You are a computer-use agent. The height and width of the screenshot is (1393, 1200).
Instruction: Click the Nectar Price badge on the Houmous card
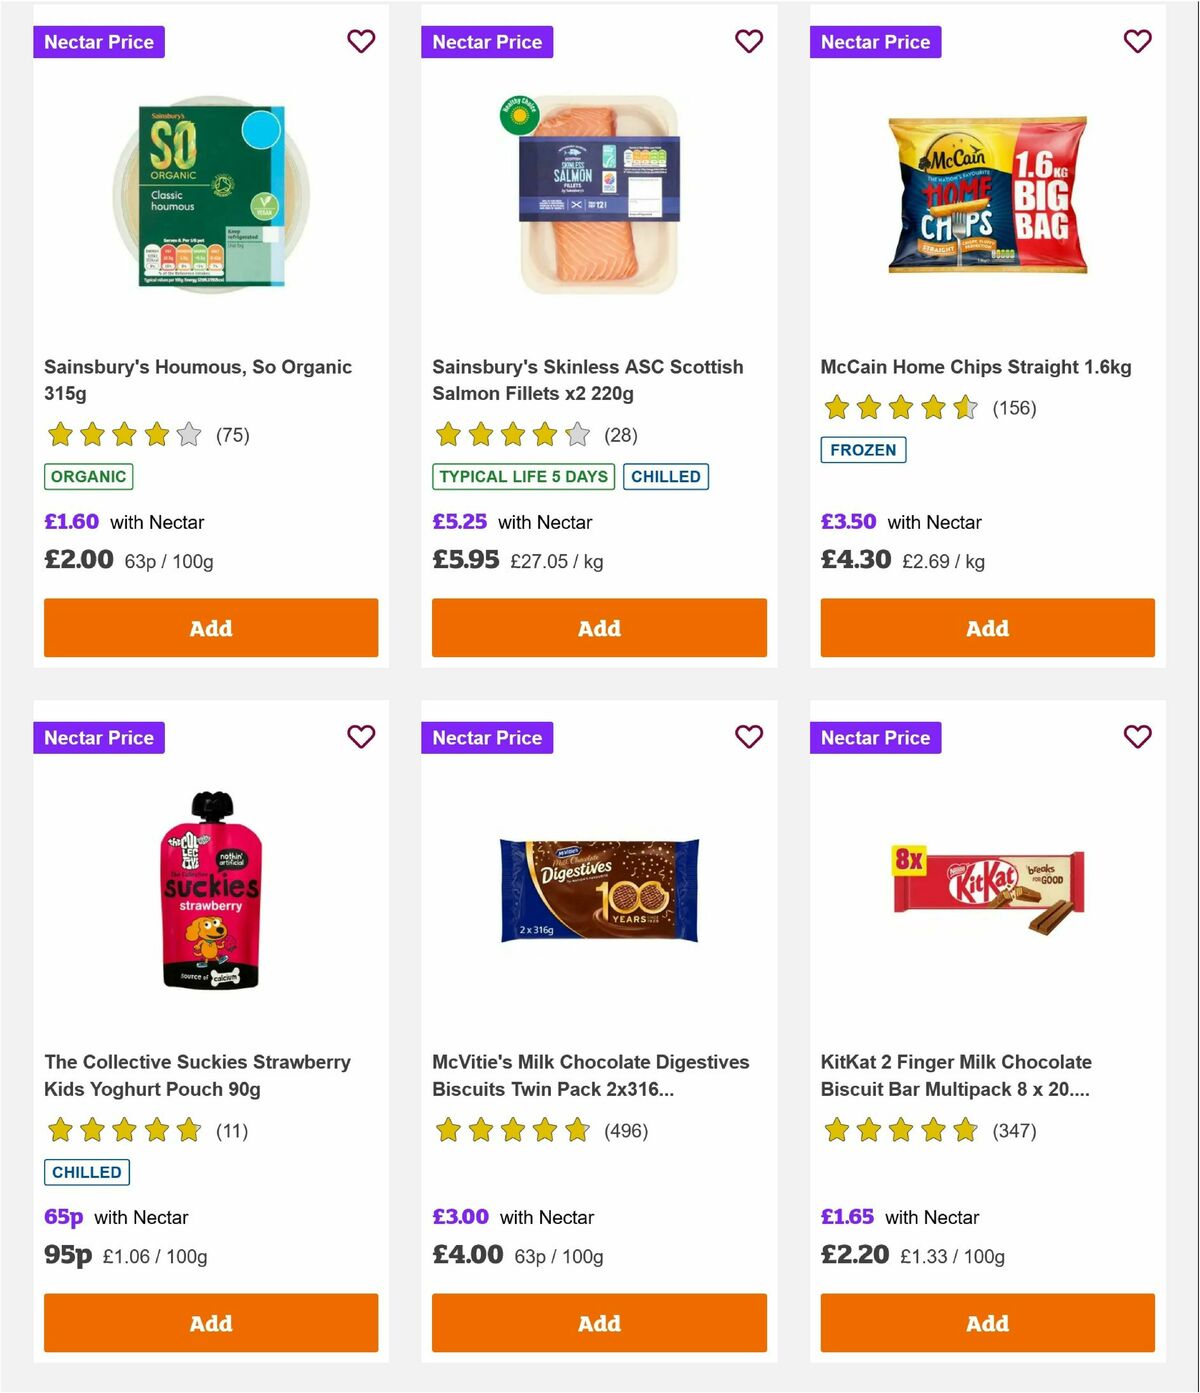tap(99, 41)
